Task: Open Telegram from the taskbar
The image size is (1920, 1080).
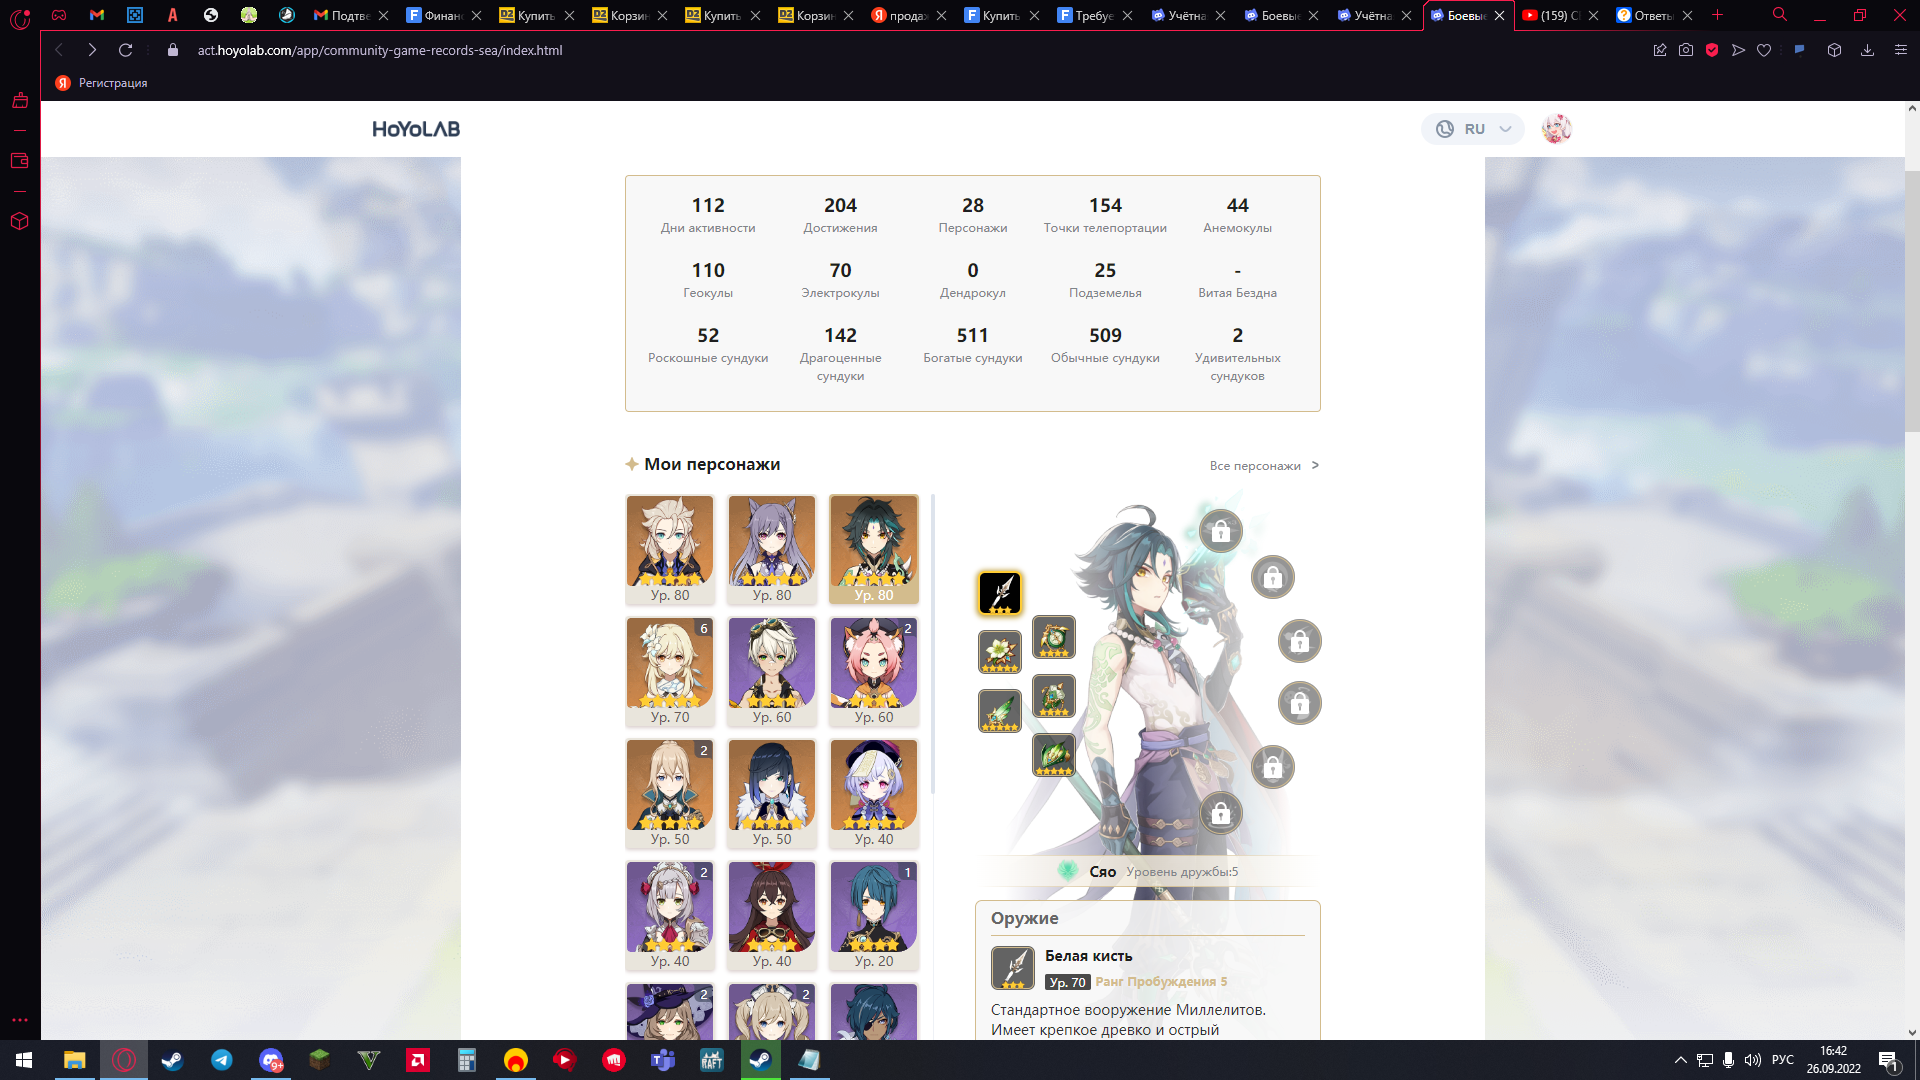Action: tap(222, 1060)
